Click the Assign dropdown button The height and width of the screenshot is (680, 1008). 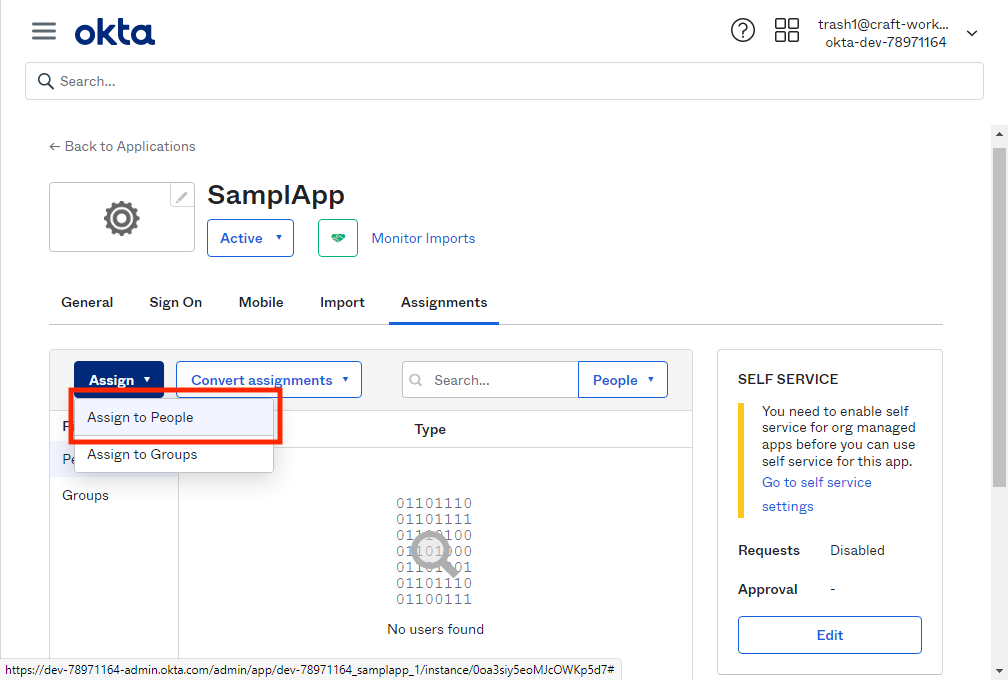(119, 379)
